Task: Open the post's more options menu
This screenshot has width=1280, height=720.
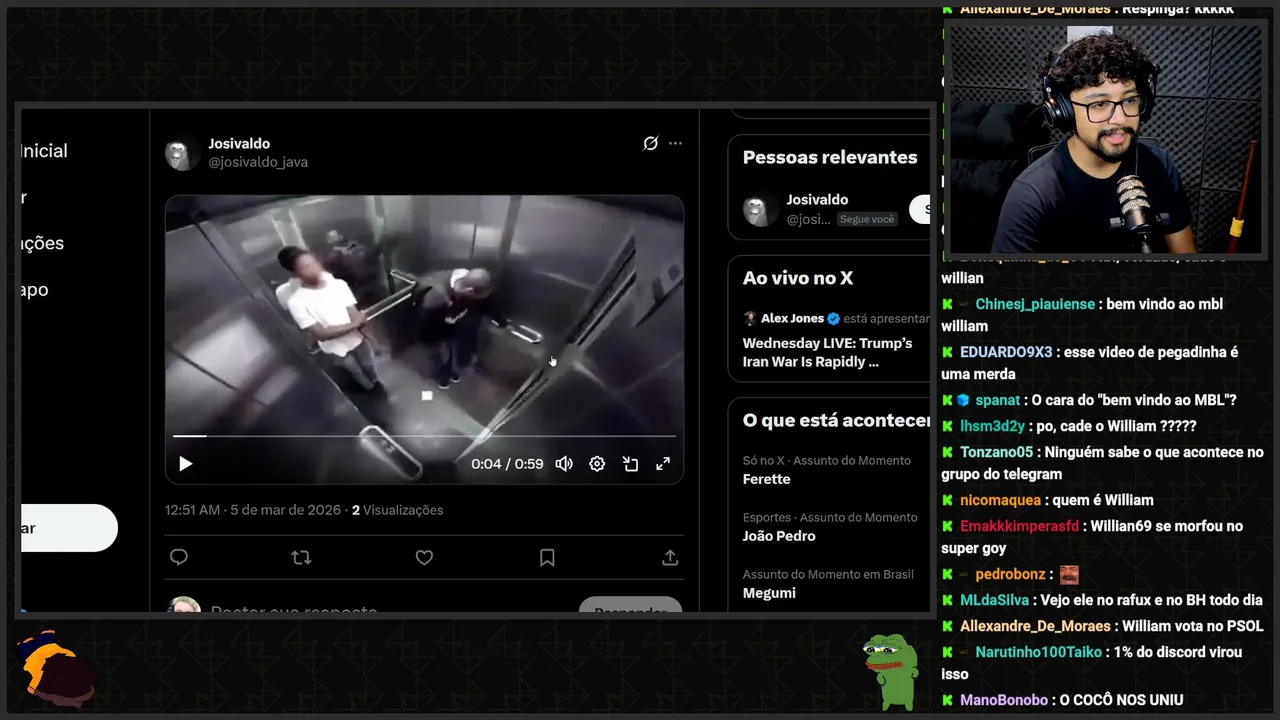Action: click(x=676, y=144)
